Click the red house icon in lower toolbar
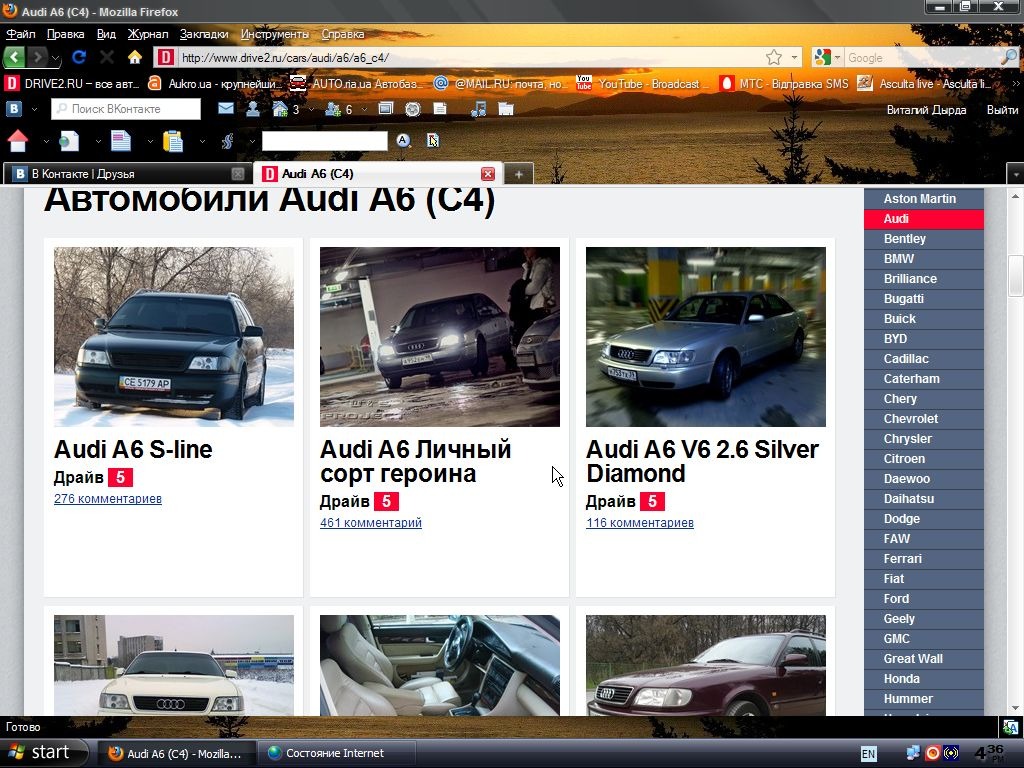Viewport: 1024px width, 768px height. [18, 140]
